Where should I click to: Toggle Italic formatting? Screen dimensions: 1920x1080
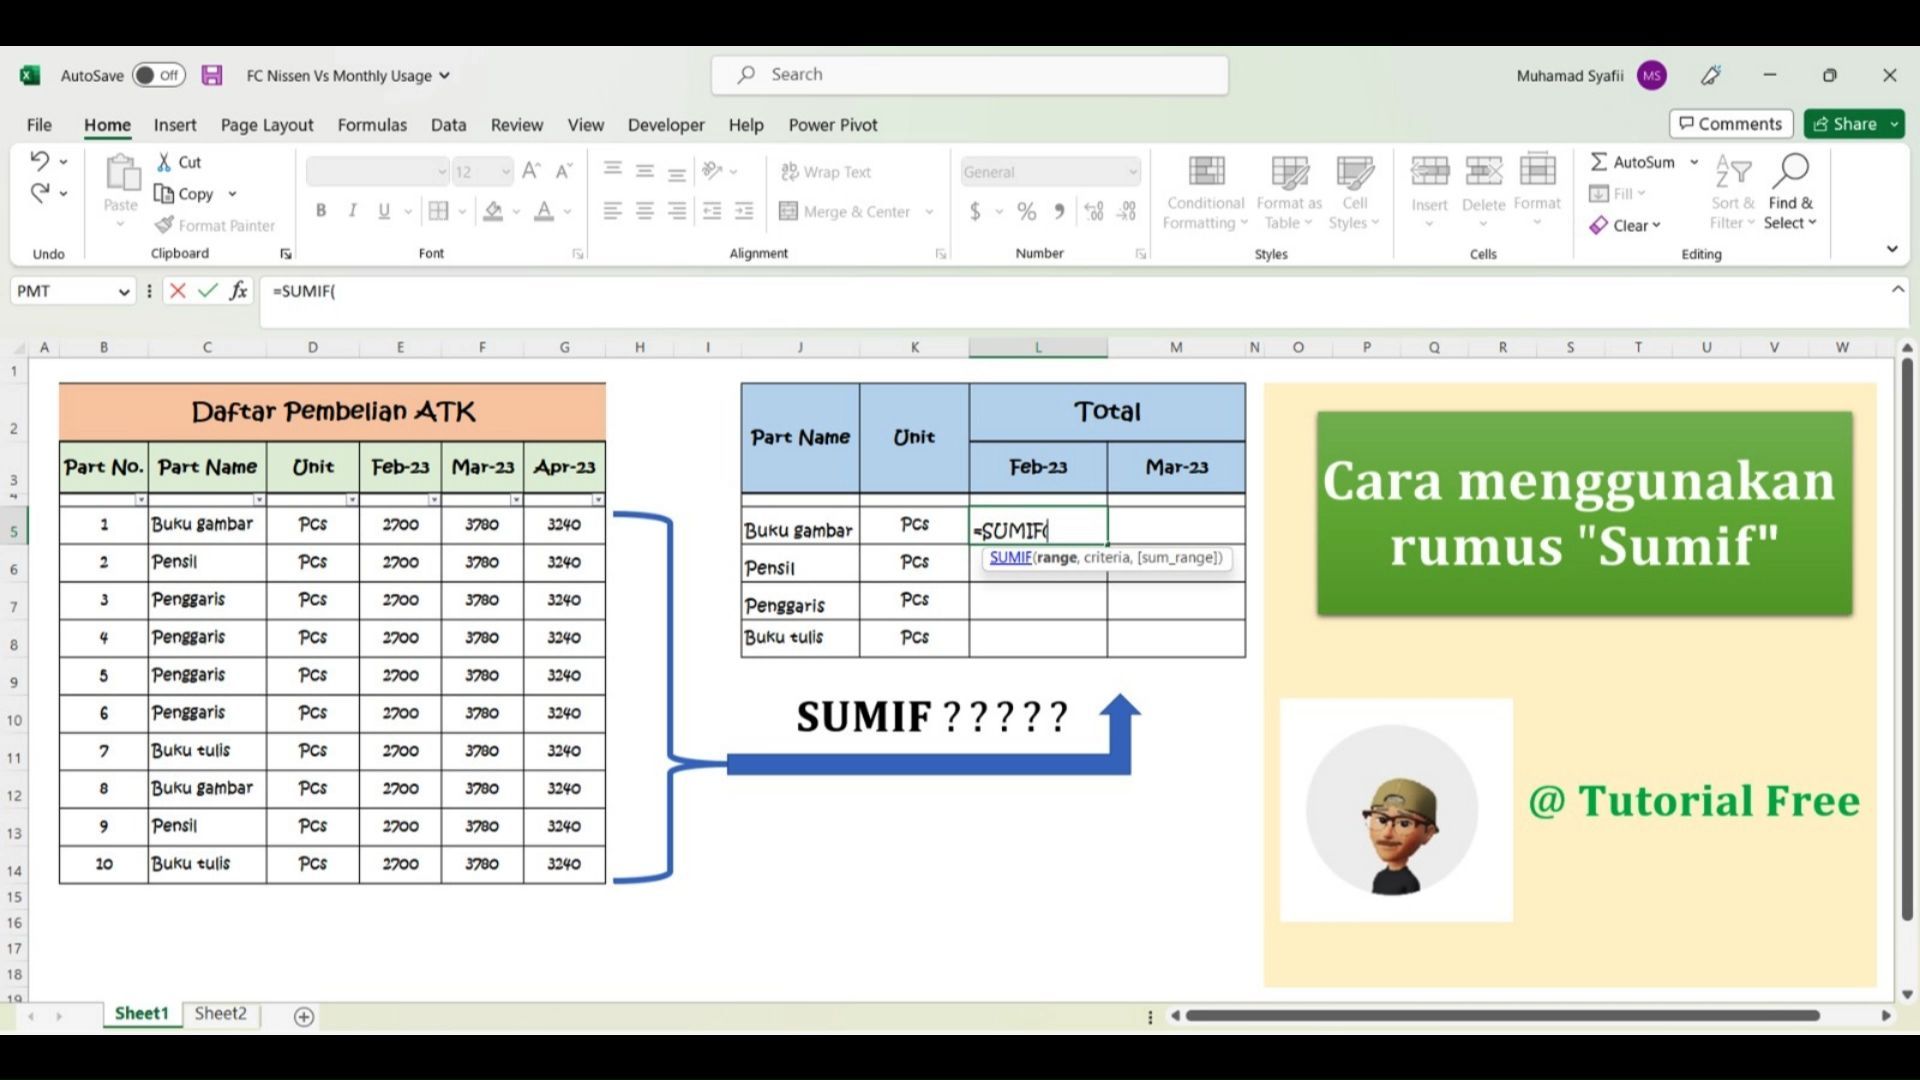[x=352, y=211]
